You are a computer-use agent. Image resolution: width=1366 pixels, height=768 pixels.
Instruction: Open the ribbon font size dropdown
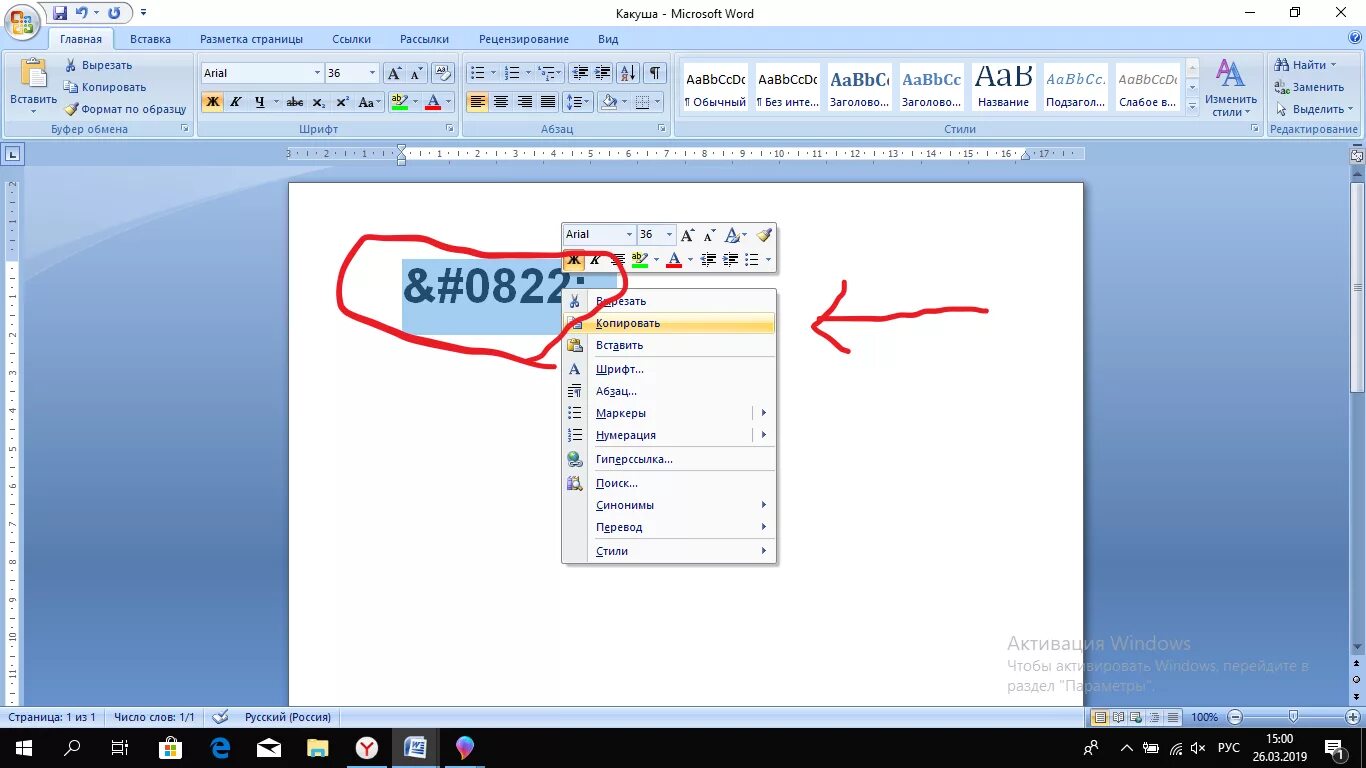pyautogui.click(x=372, y=73)
